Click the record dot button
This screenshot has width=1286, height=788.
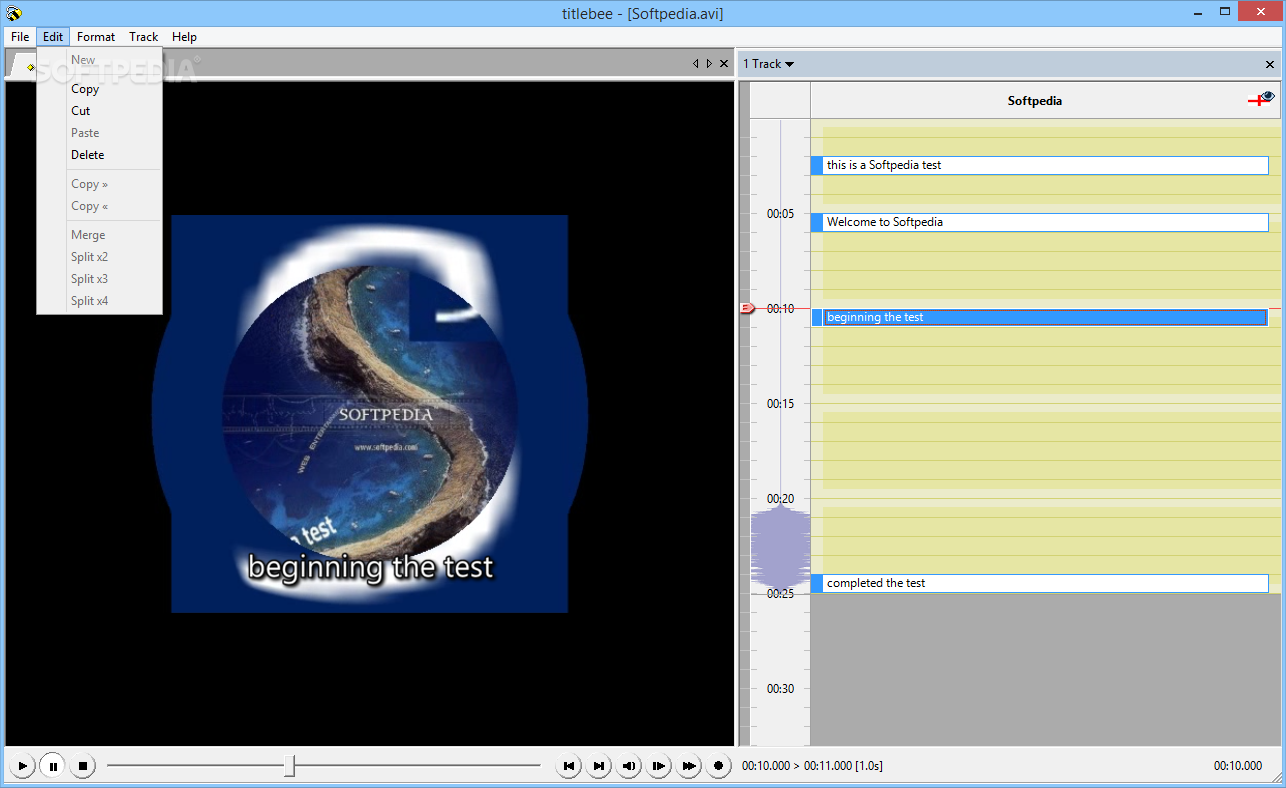click(x=718, y=766)
